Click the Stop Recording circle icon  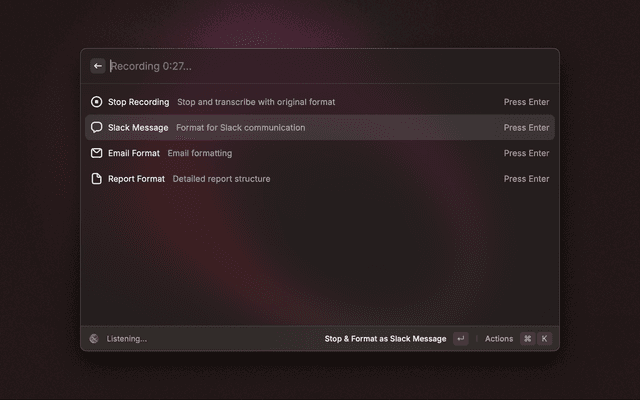[x=97, y=102]
